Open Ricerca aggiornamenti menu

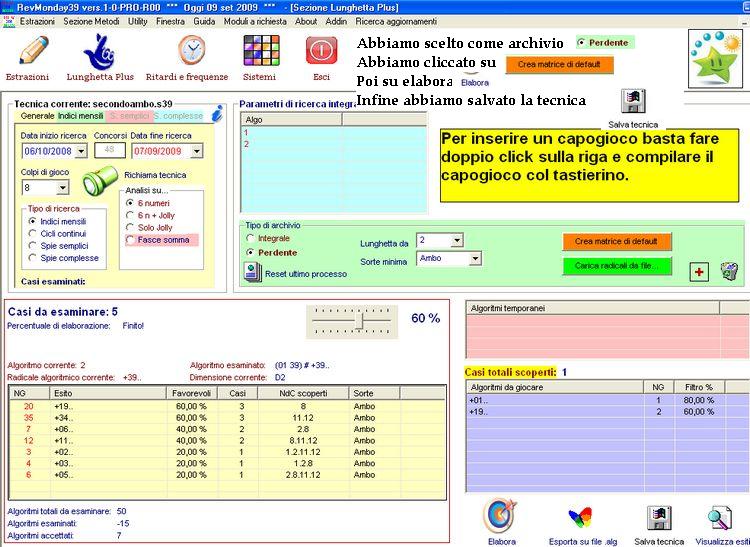point(396,22)
